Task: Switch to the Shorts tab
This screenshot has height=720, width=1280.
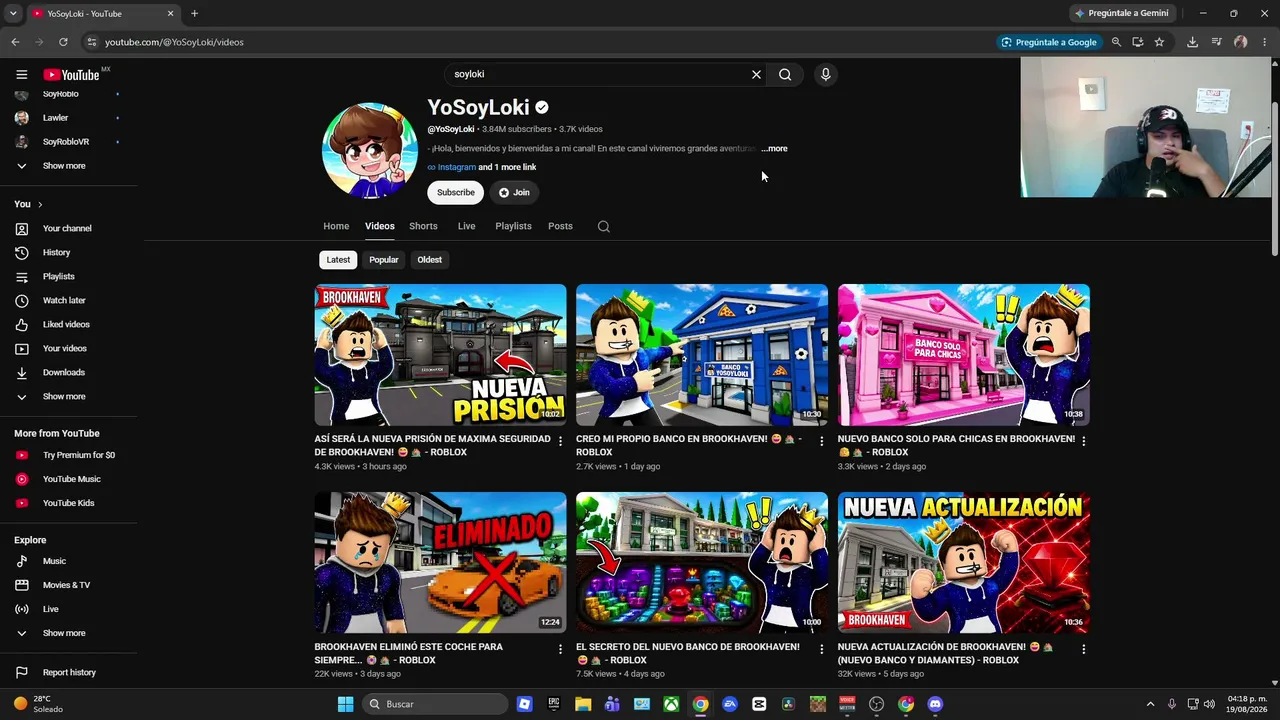Action: click(x=423, y=226)
